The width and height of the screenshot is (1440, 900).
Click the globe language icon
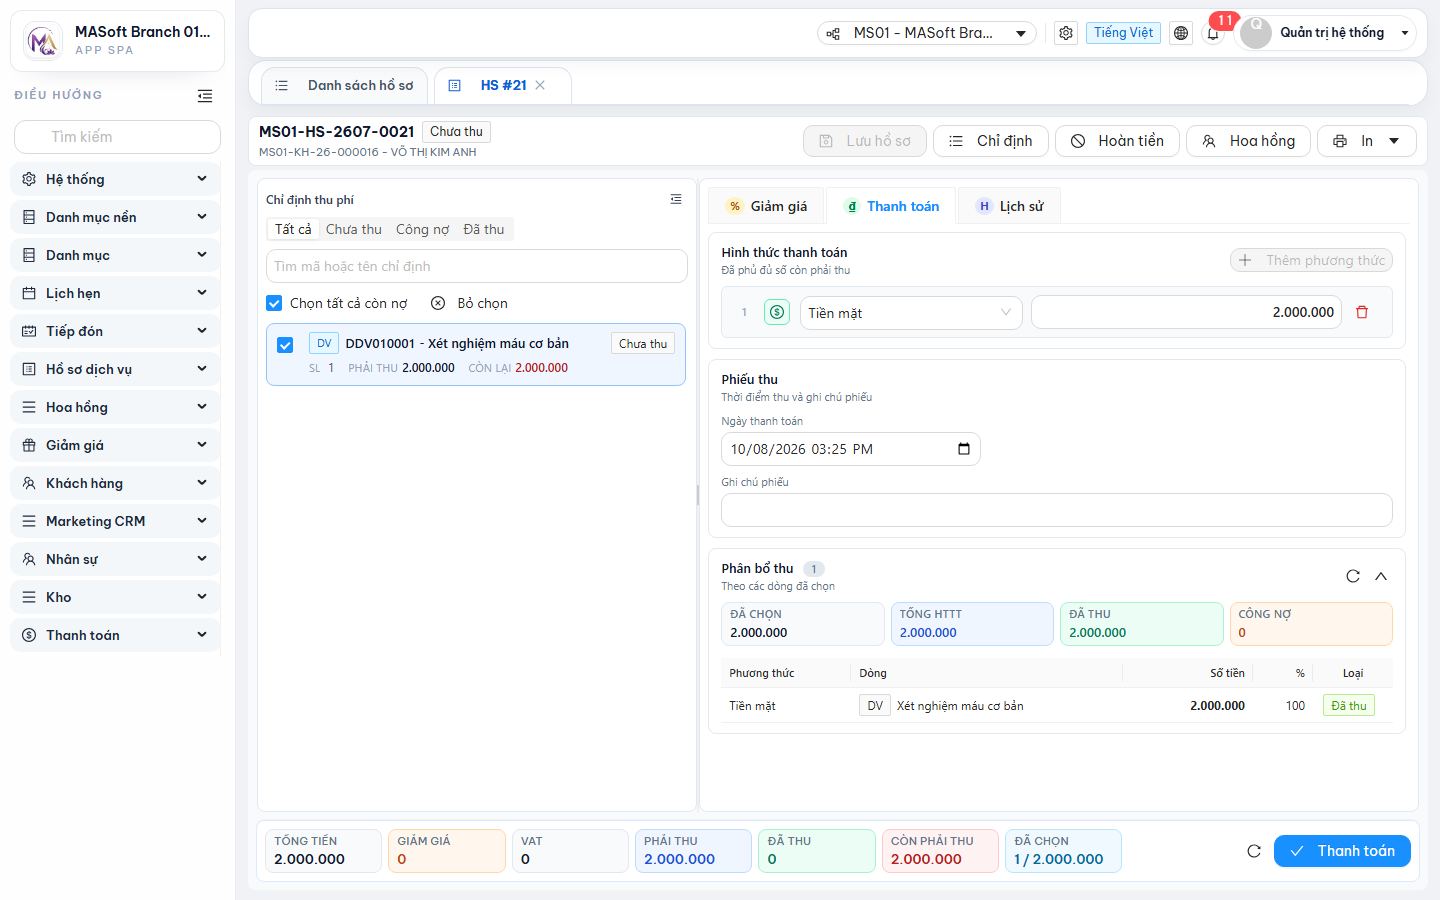[x=1181, y=33]
